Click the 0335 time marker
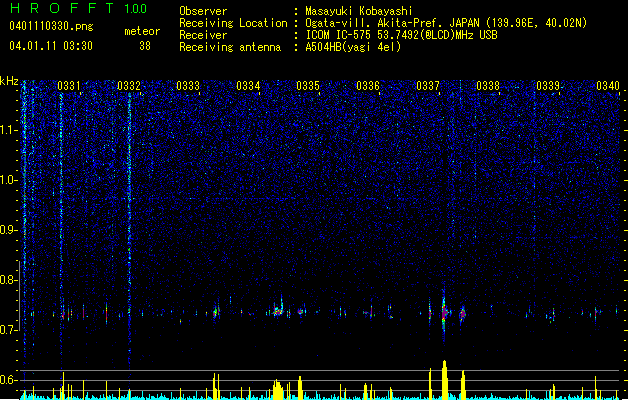 pos(308,86)
